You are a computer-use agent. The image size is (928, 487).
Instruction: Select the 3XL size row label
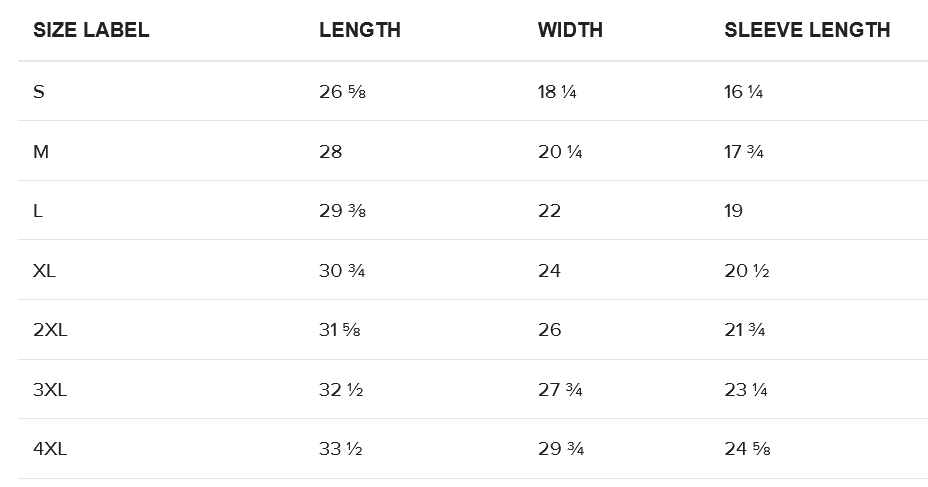(x=50, y=390)
